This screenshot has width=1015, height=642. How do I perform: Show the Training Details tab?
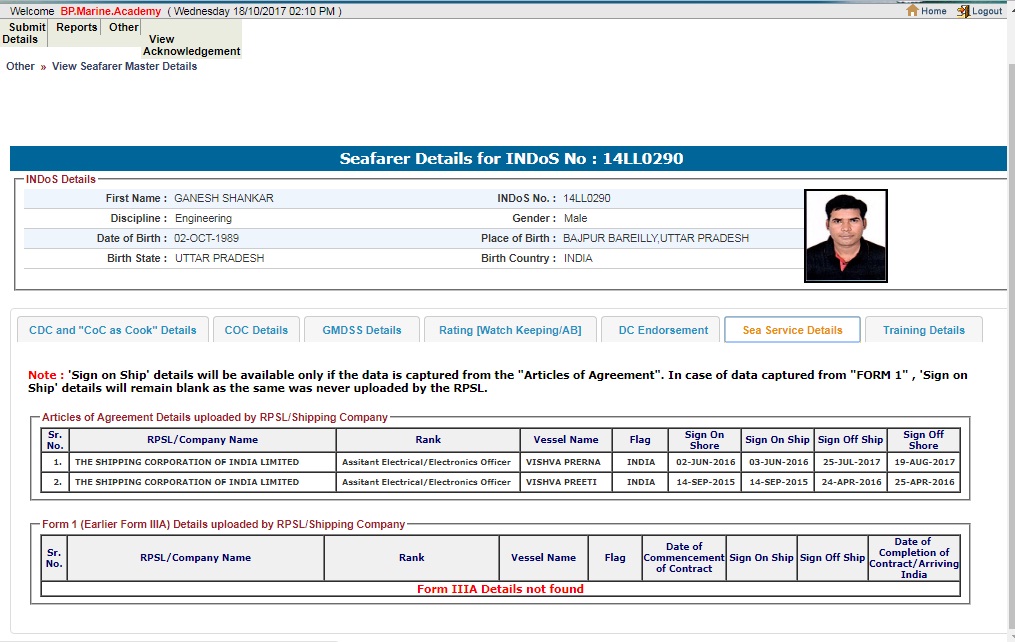pos(923,330)
